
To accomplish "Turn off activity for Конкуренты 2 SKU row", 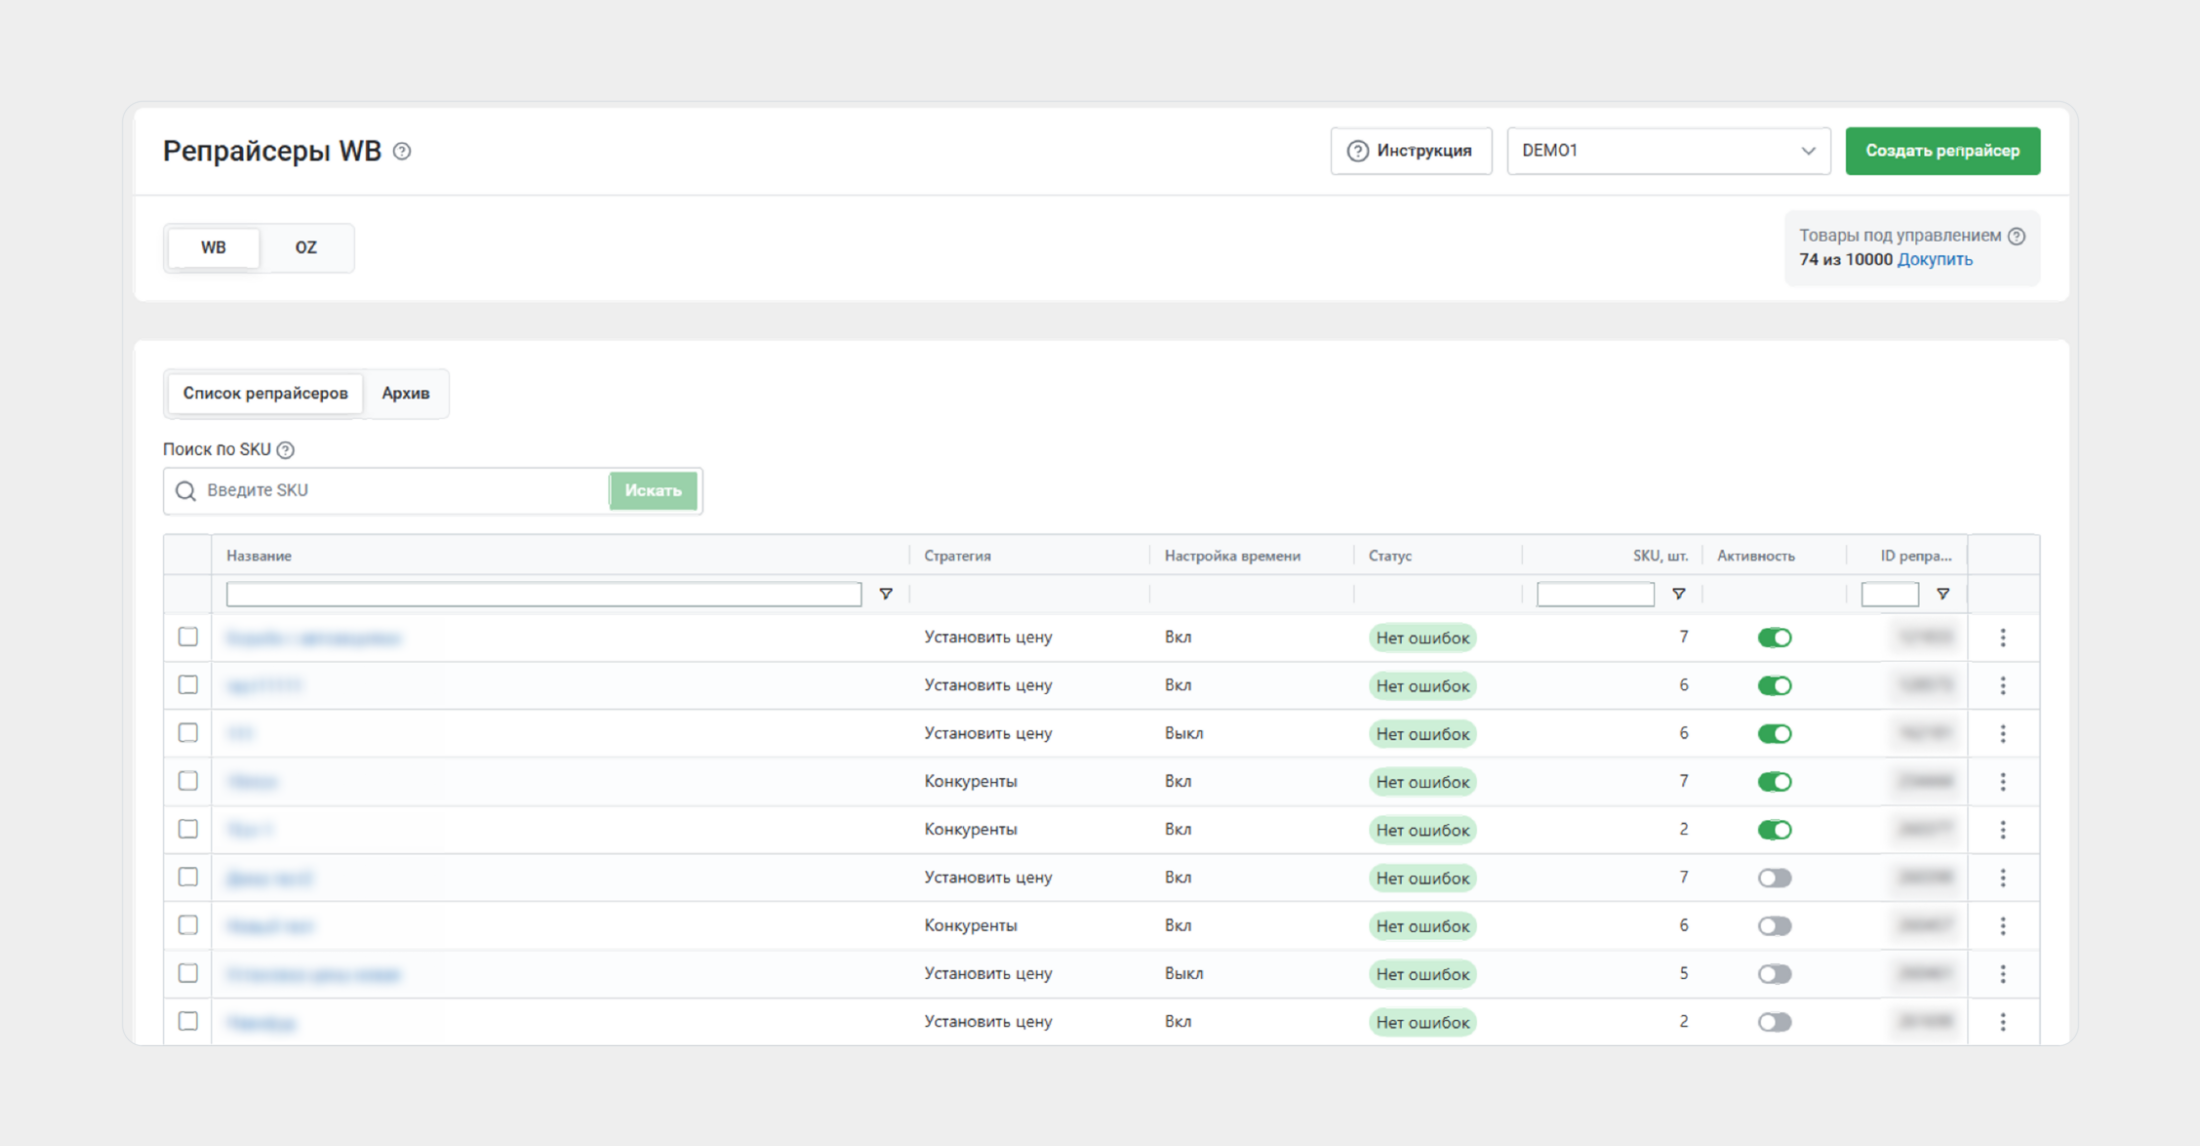I will (1775, 830).
